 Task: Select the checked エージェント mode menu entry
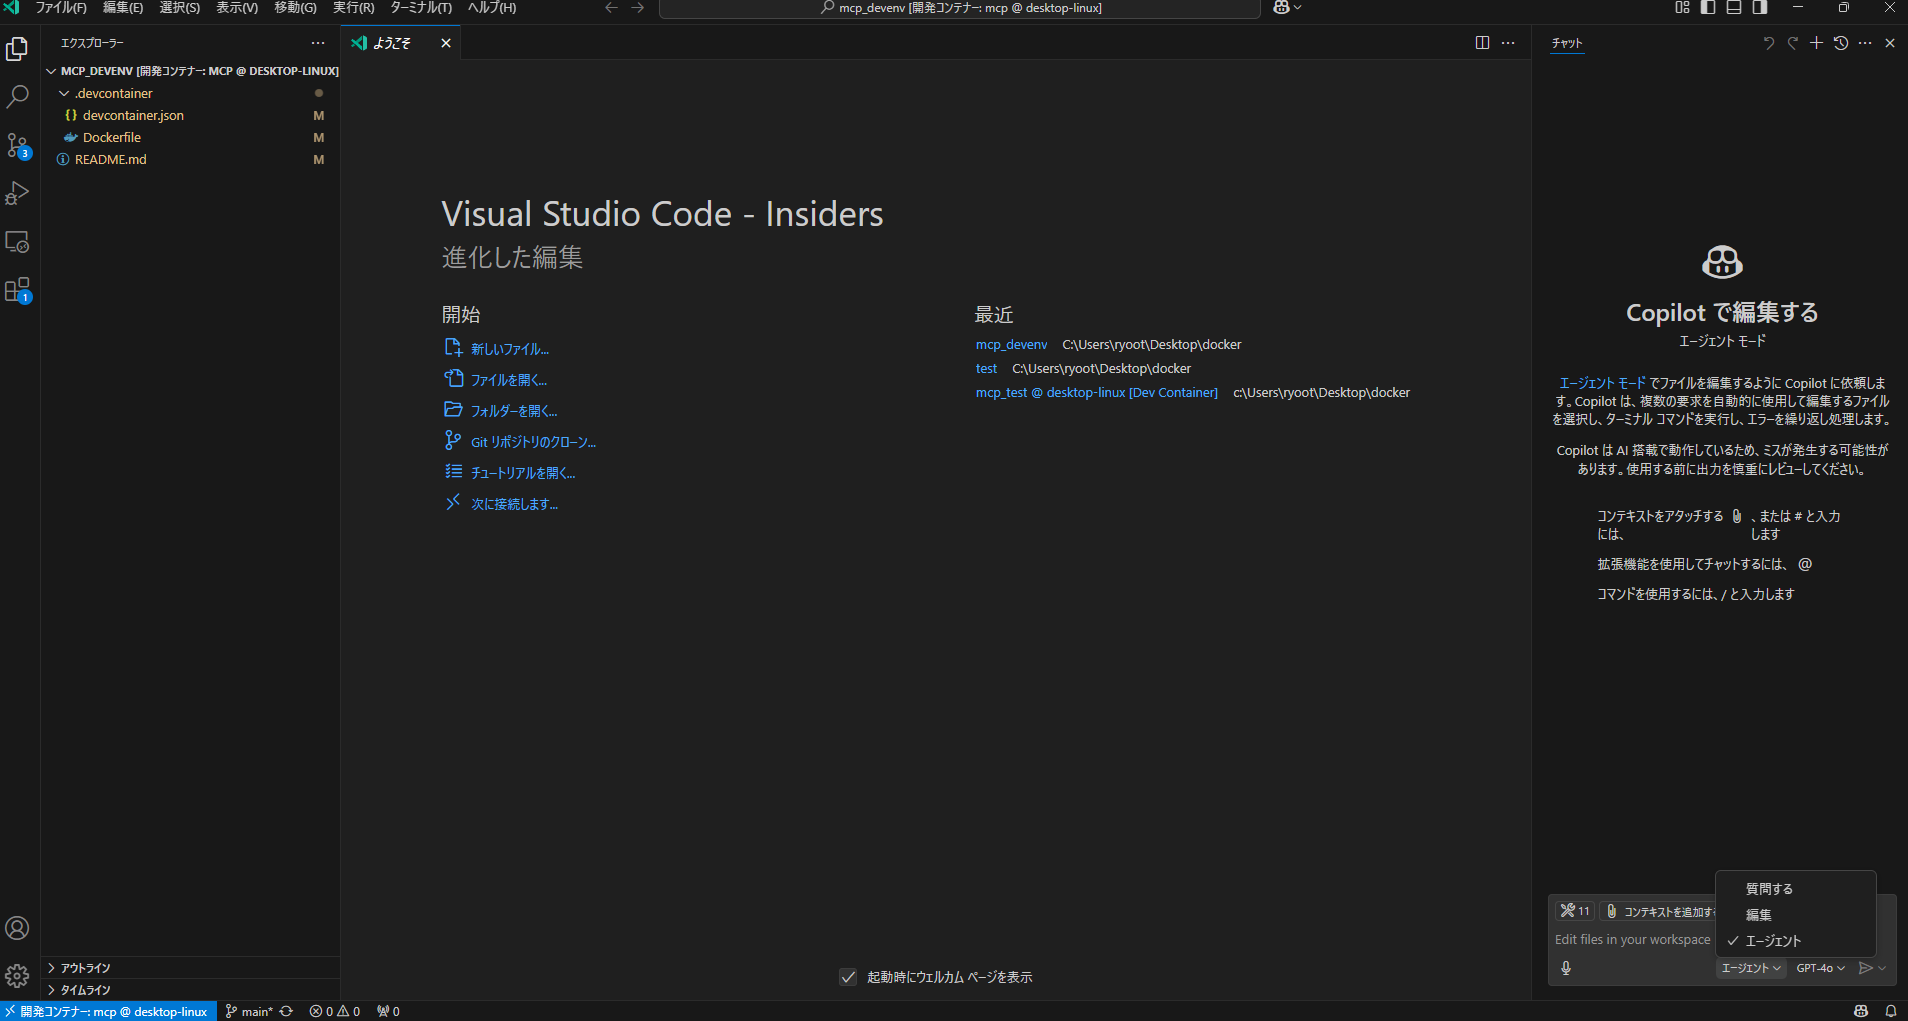[x=1796, y=941]
